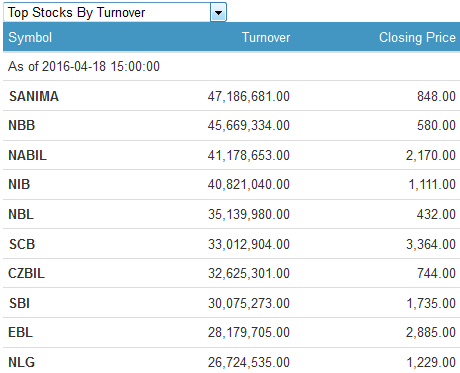460x373 pixels.
Task: Open the NLG symbol link
Action: (x=21, y=362)
